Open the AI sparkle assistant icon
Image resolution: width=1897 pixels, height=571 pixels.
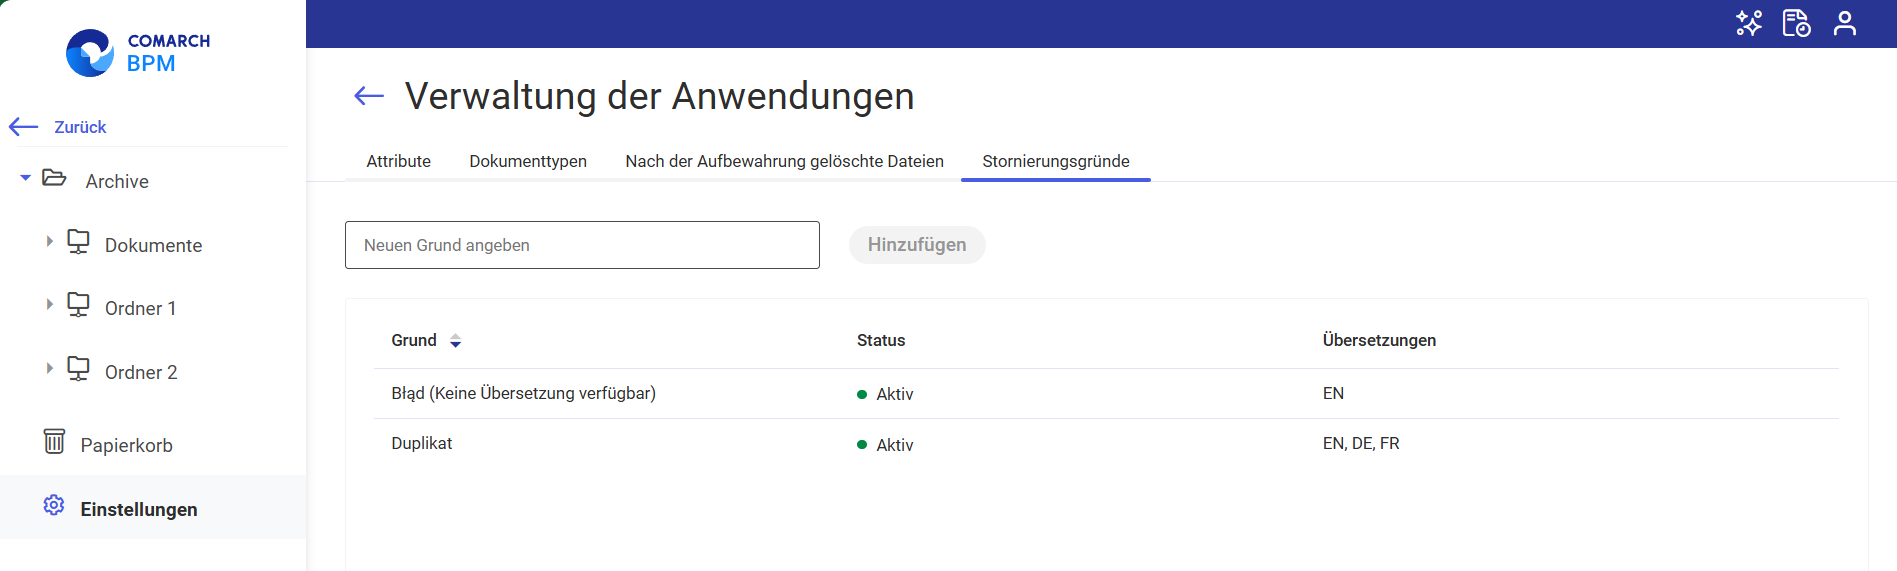pyautogui.click(x=1749, y=23)
